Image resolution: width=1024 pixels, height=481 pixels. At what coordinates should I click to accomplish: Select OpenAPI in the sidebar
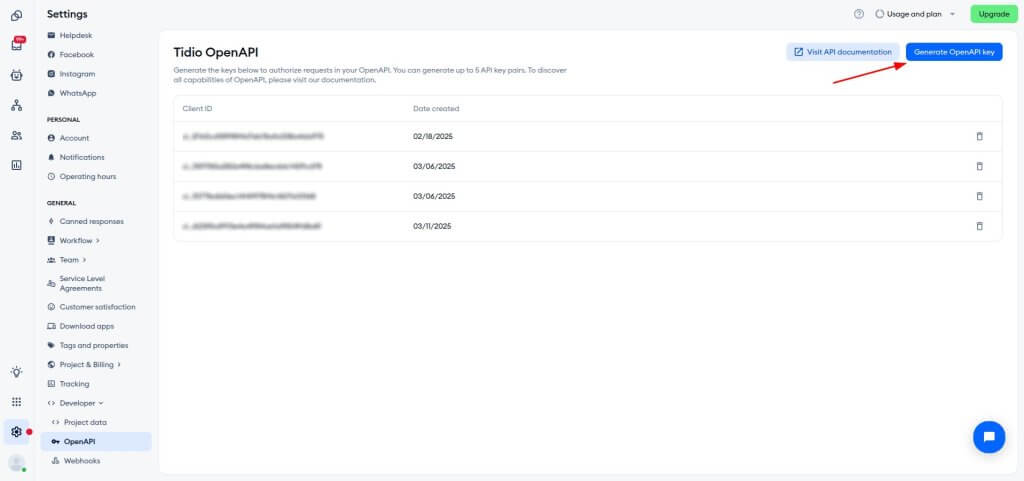96,442
